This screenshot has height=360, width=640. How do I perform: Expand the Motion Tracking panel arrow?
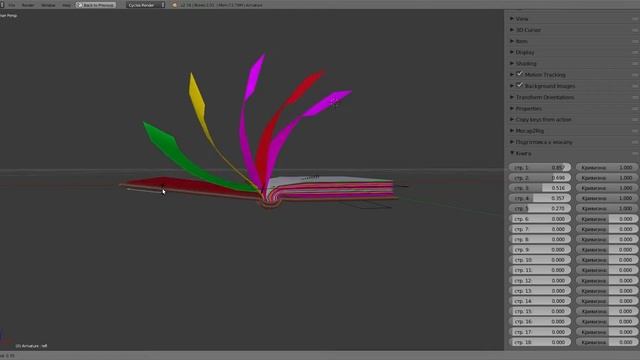(512, 75)
